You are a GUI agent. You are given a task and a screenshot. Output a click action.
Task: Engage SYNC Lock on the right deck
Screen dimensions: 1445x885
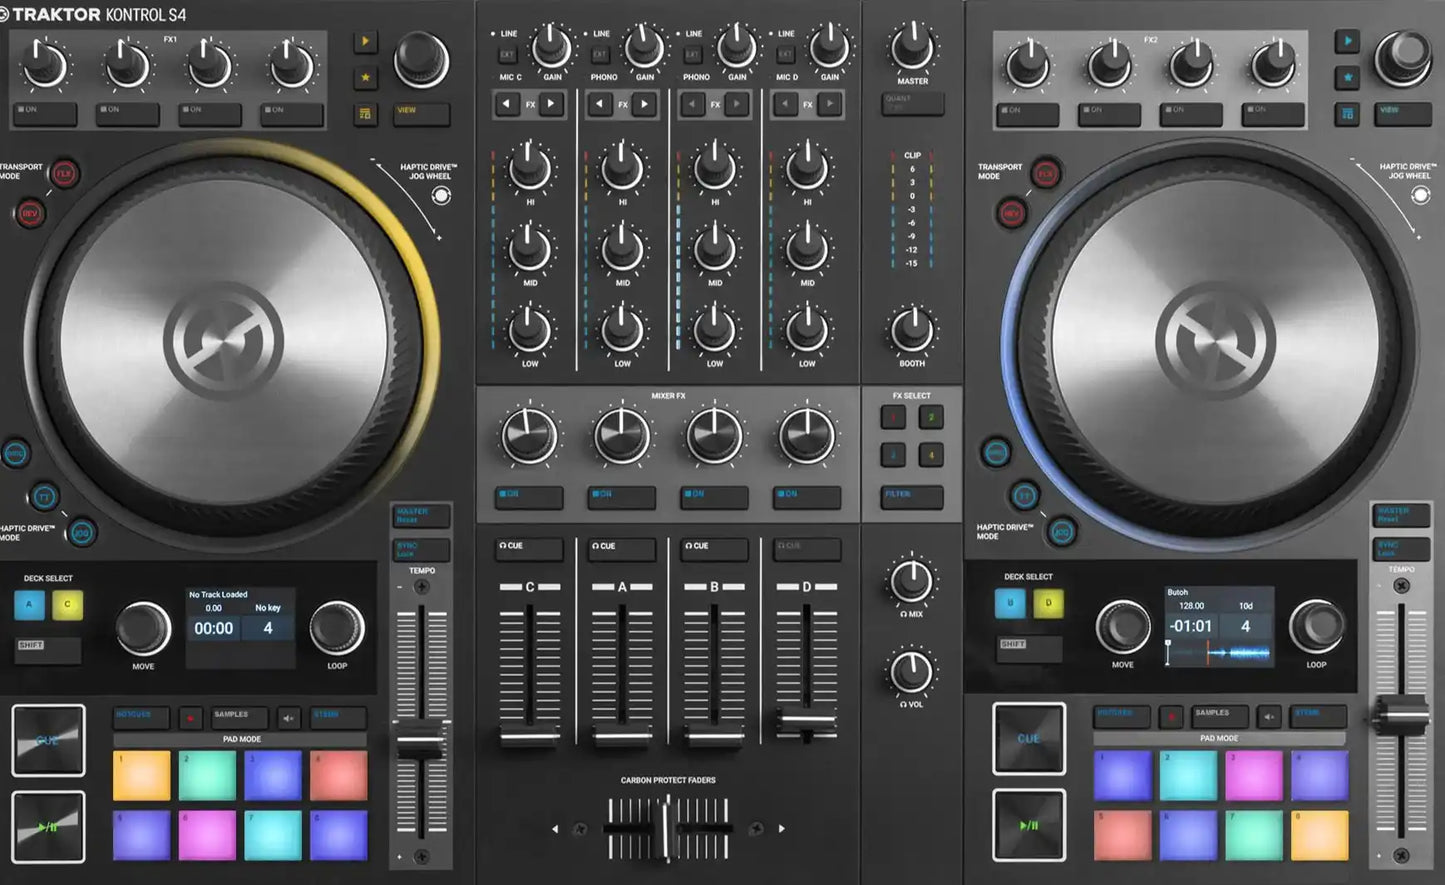pyautogui.click(x=1400, y=548)
